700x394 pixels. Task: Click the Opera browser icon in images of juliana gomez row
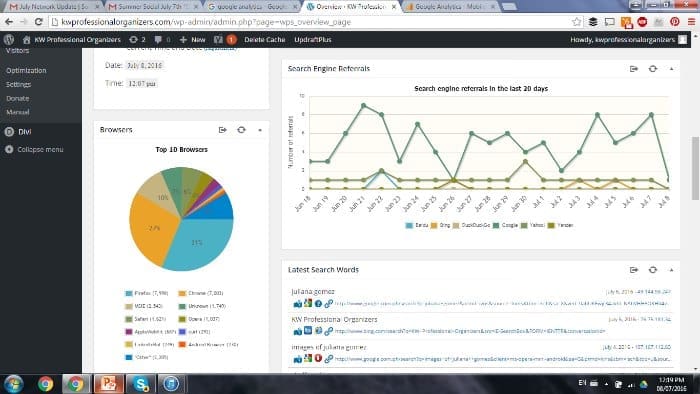point(318,358)
